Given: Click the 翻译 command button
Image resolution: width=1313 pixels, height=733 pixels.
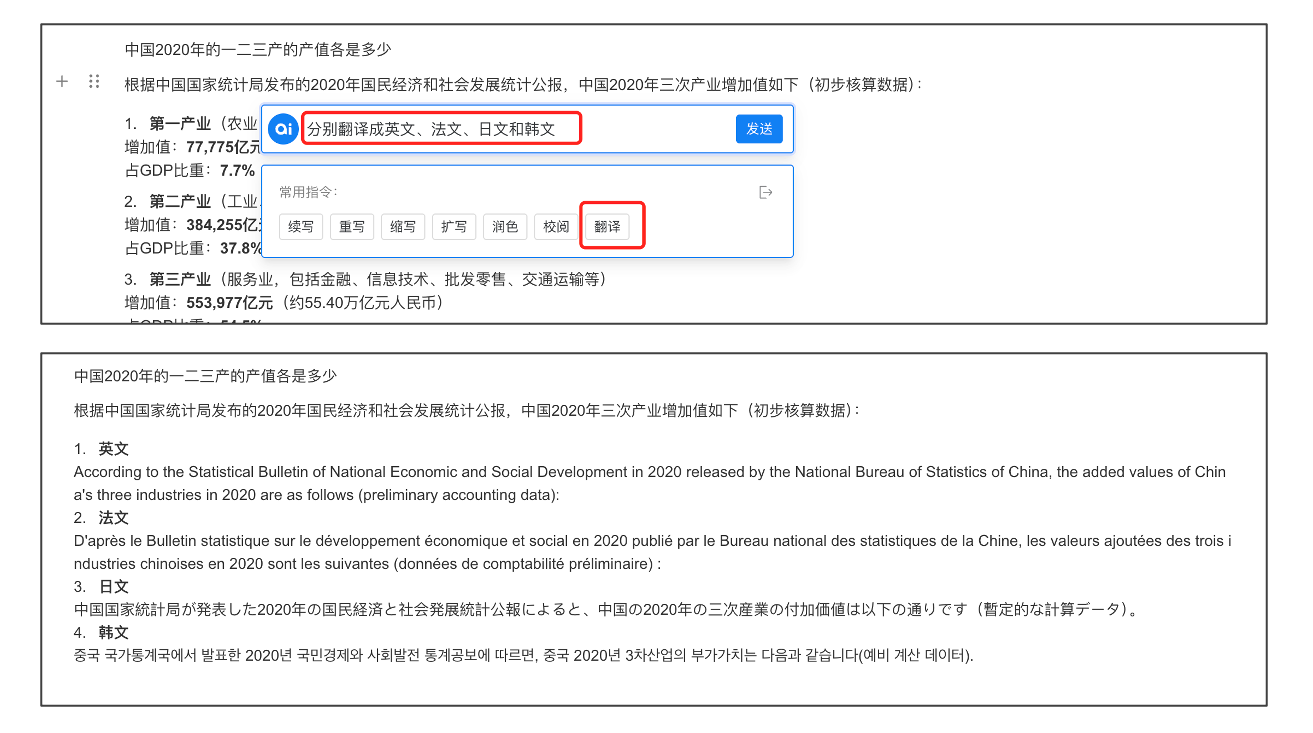Looking at the screenshot, I should click(607, 227).
